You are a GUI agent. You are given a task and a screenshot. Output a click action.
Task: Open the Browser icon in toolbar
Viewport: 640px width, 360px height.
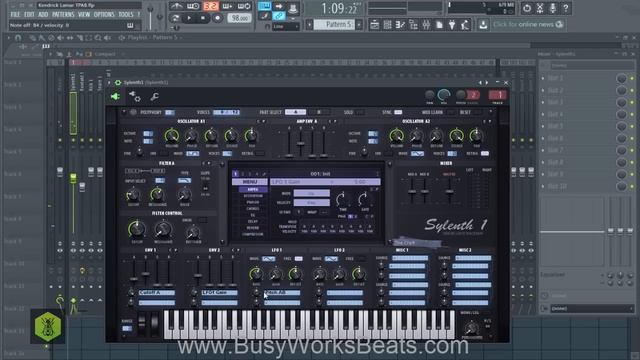(x=413, y=25)
